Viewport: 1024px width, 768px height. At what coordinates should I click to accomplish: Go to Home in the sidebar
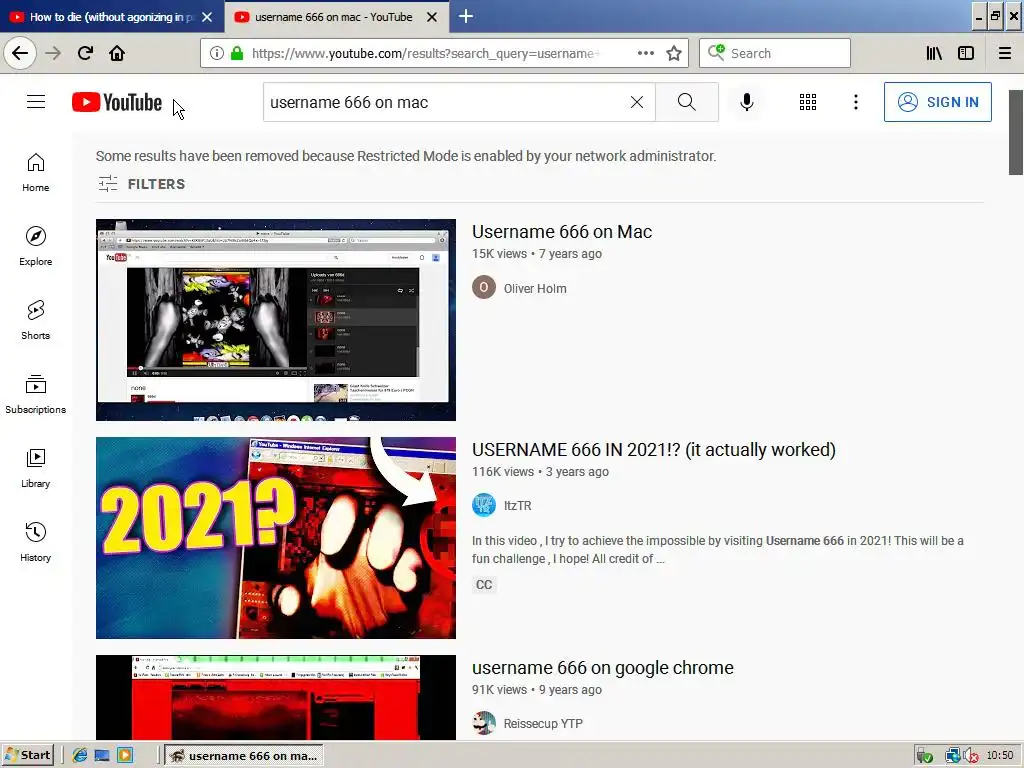(x=36, y=172)
